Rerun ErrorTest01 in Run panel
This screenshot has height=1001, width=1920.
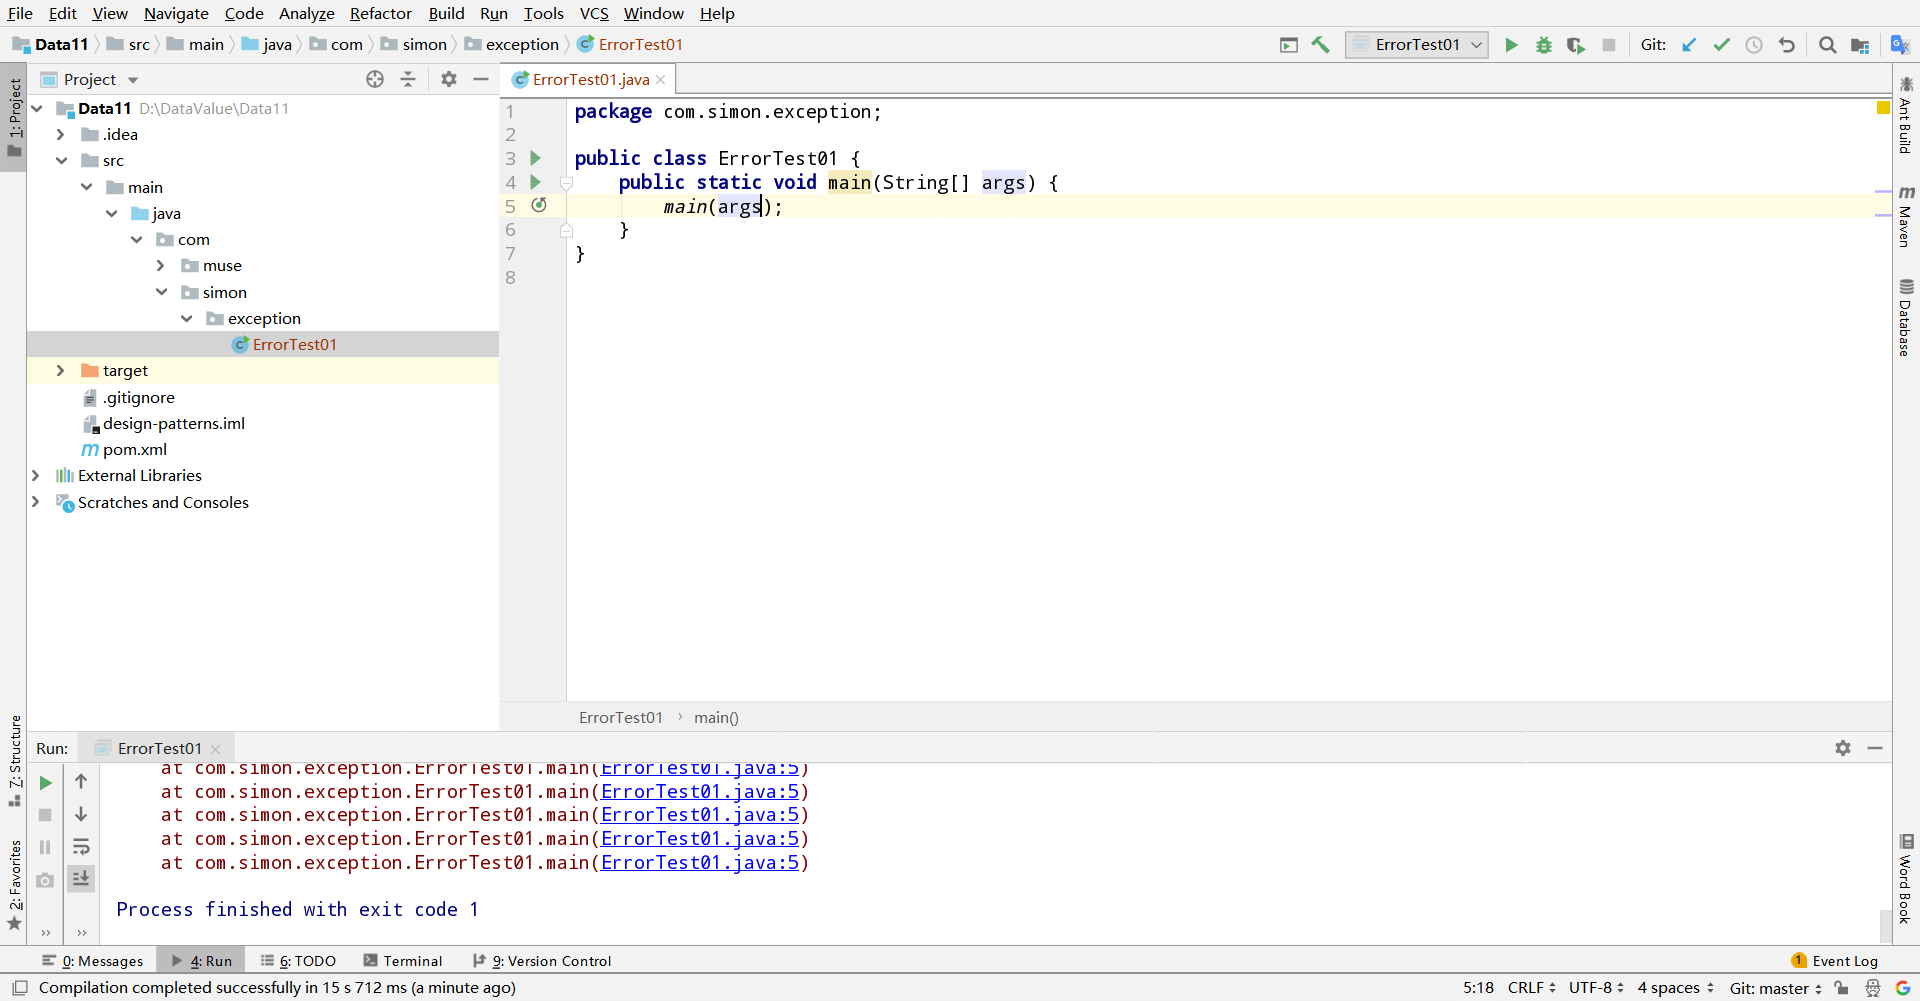pos(45,783)
